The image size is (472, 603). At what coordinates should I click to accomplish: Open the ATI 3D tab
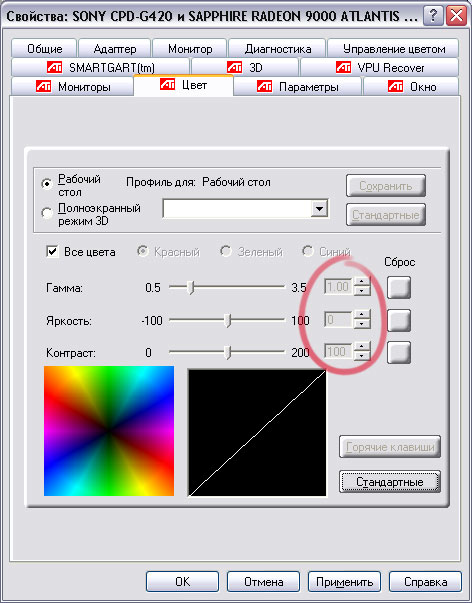click(x=245, y=68)
